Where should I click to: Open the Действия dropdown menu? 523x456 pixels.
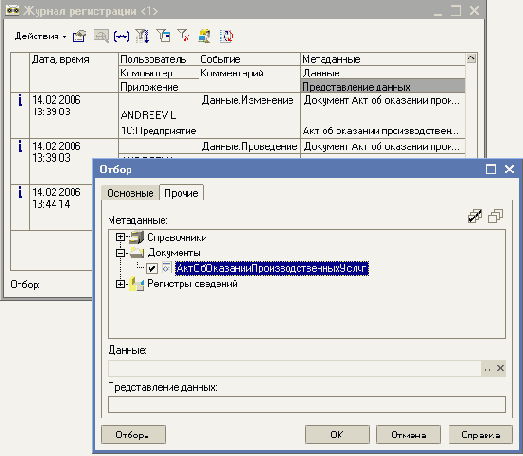tap(40, 36)
